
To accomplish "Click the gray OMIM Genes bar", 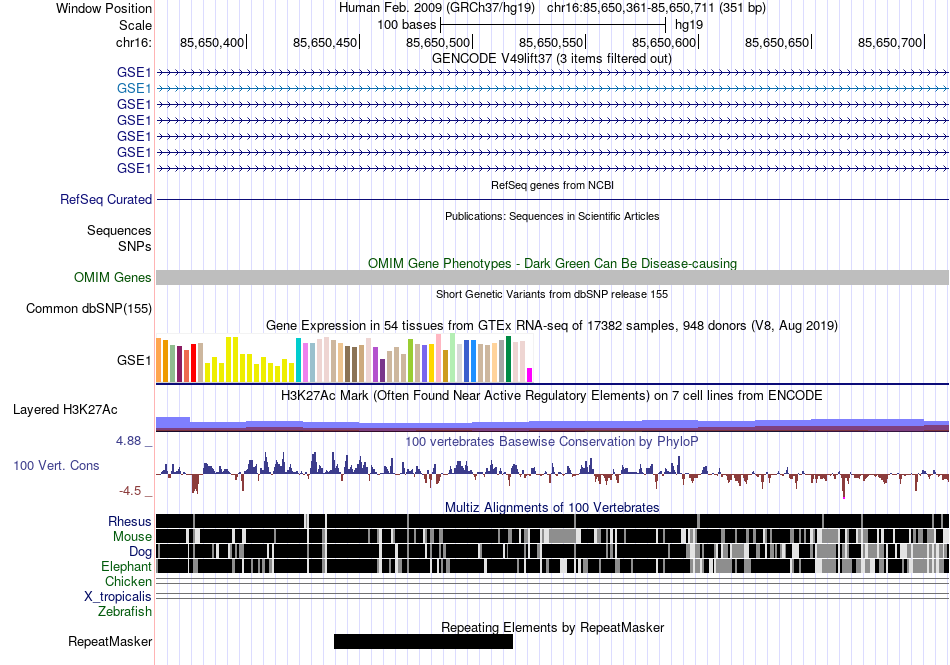I will click(552, 277).
